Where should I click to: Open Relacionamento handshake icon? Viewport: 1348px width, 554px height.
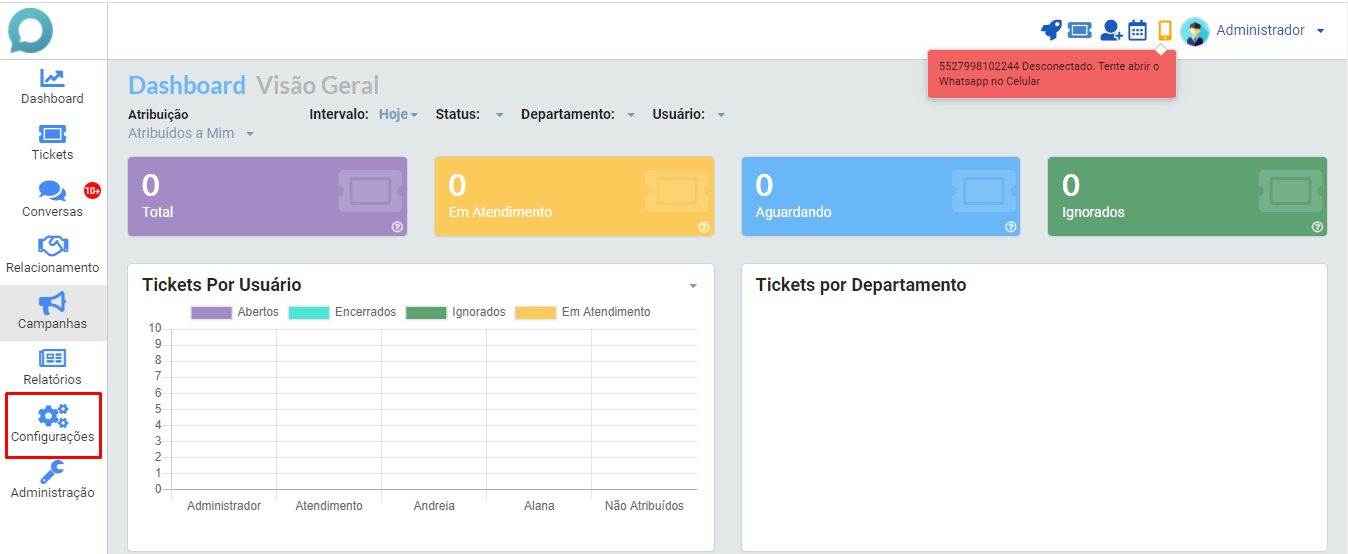(53, 245)
